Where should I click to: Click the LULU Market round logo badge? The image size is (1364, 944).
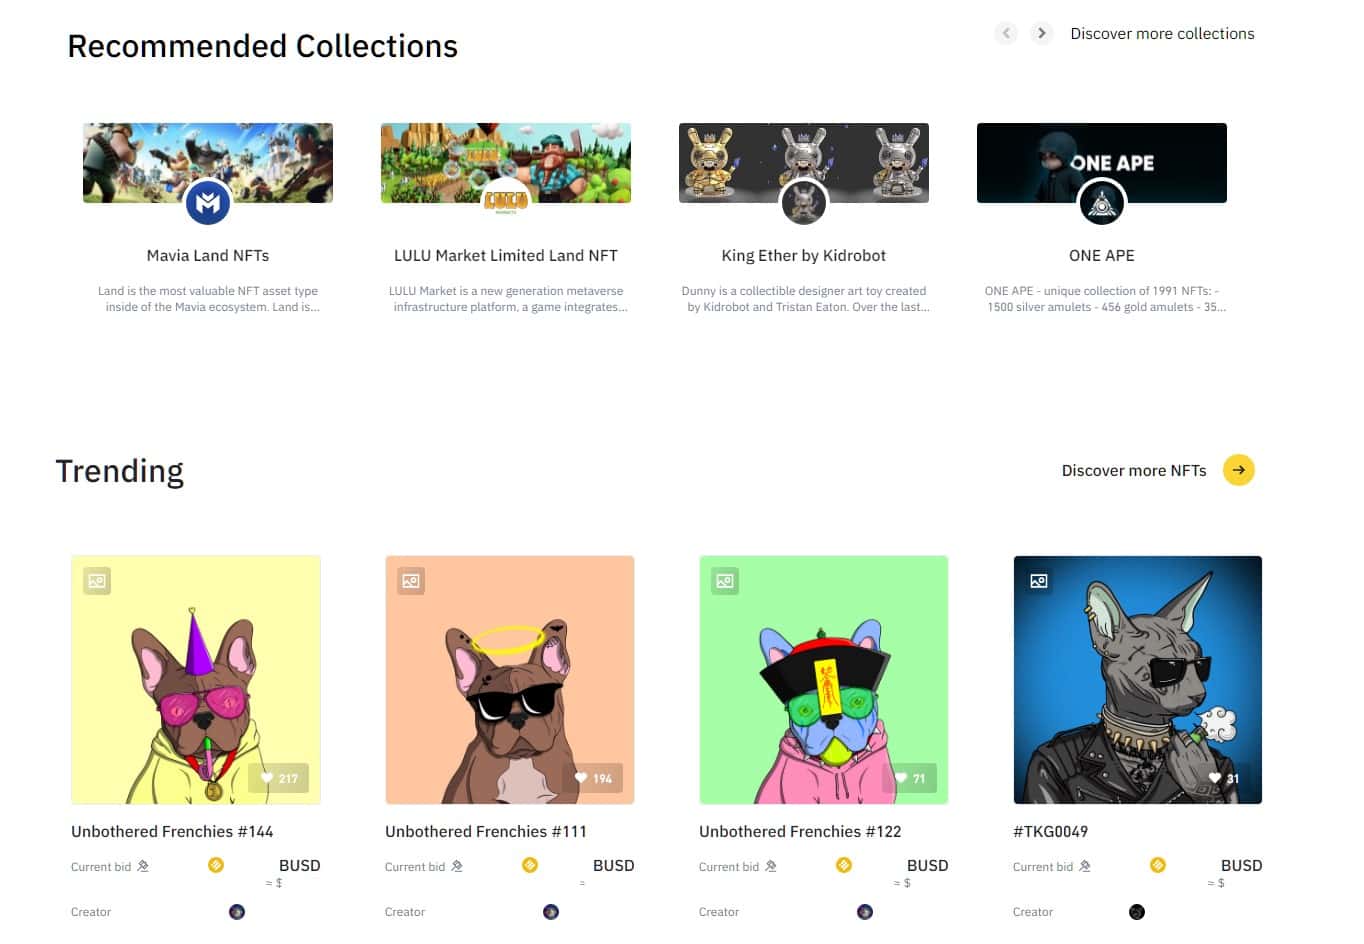506,204
